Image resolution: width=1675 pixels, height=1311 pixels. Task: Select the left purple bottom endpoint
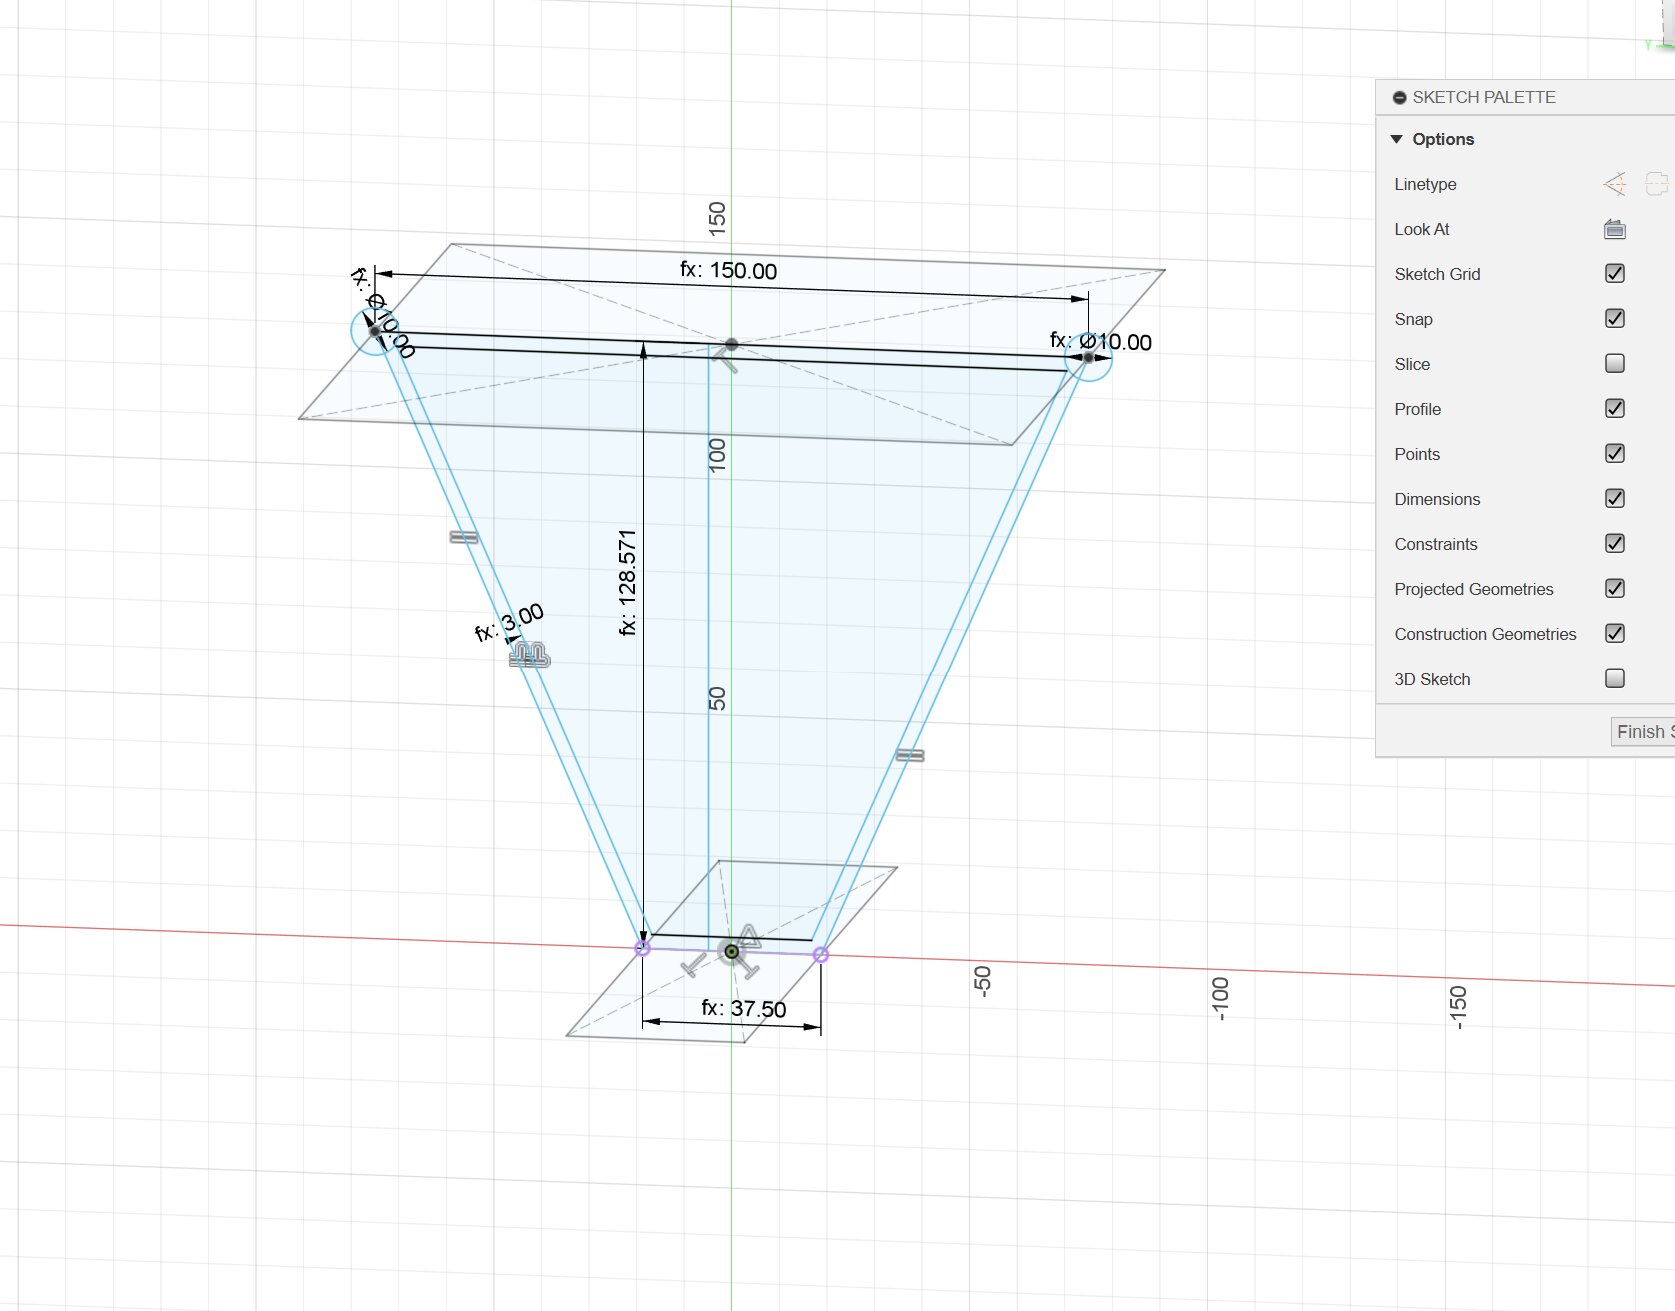[x=643, y=948]
